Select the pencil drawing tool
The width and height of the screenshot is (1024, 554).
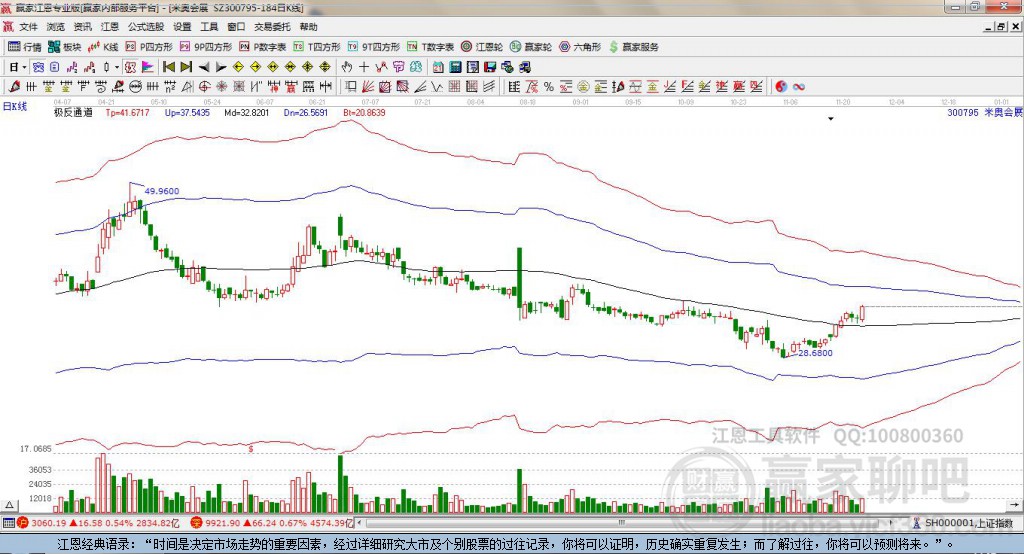tap(16, 86)
